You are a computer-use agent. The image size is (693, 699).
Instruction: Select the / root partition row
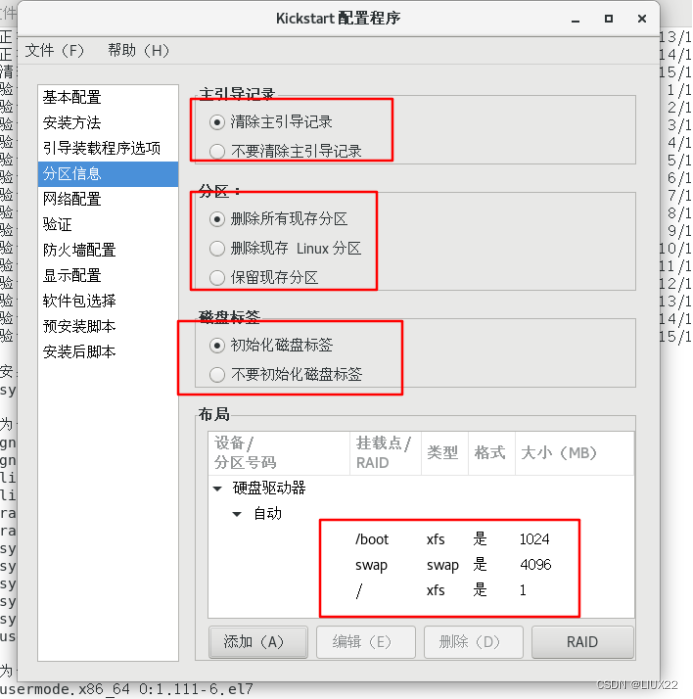coord(421,590)
